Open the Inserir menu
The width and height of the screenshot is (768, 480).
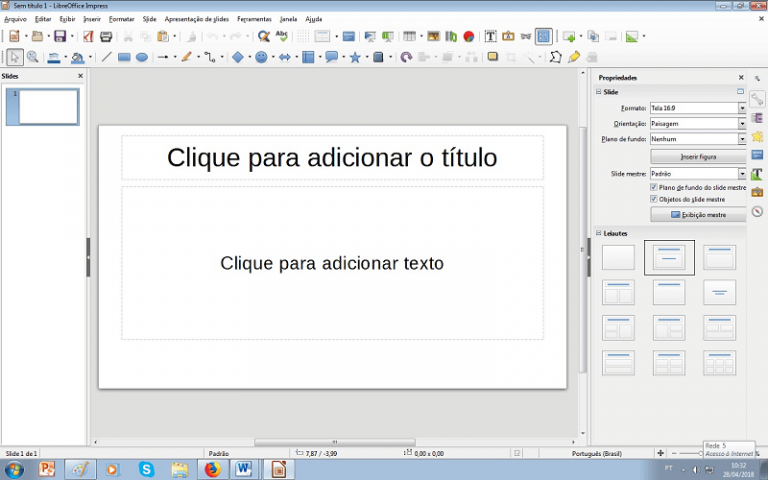[92, 19]
